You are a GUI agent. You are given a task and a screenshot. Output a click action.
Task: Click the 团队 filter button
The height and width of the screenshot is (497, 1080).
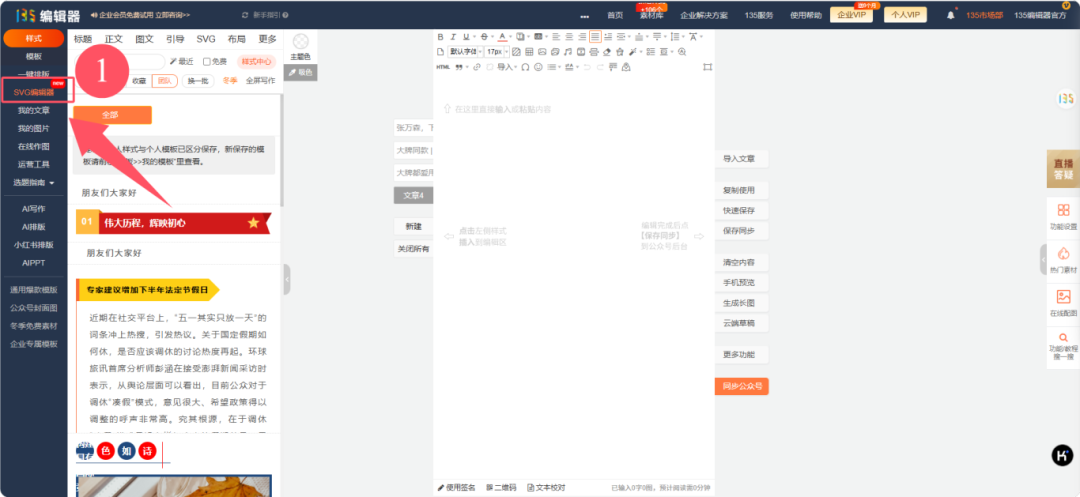(165, 81)
